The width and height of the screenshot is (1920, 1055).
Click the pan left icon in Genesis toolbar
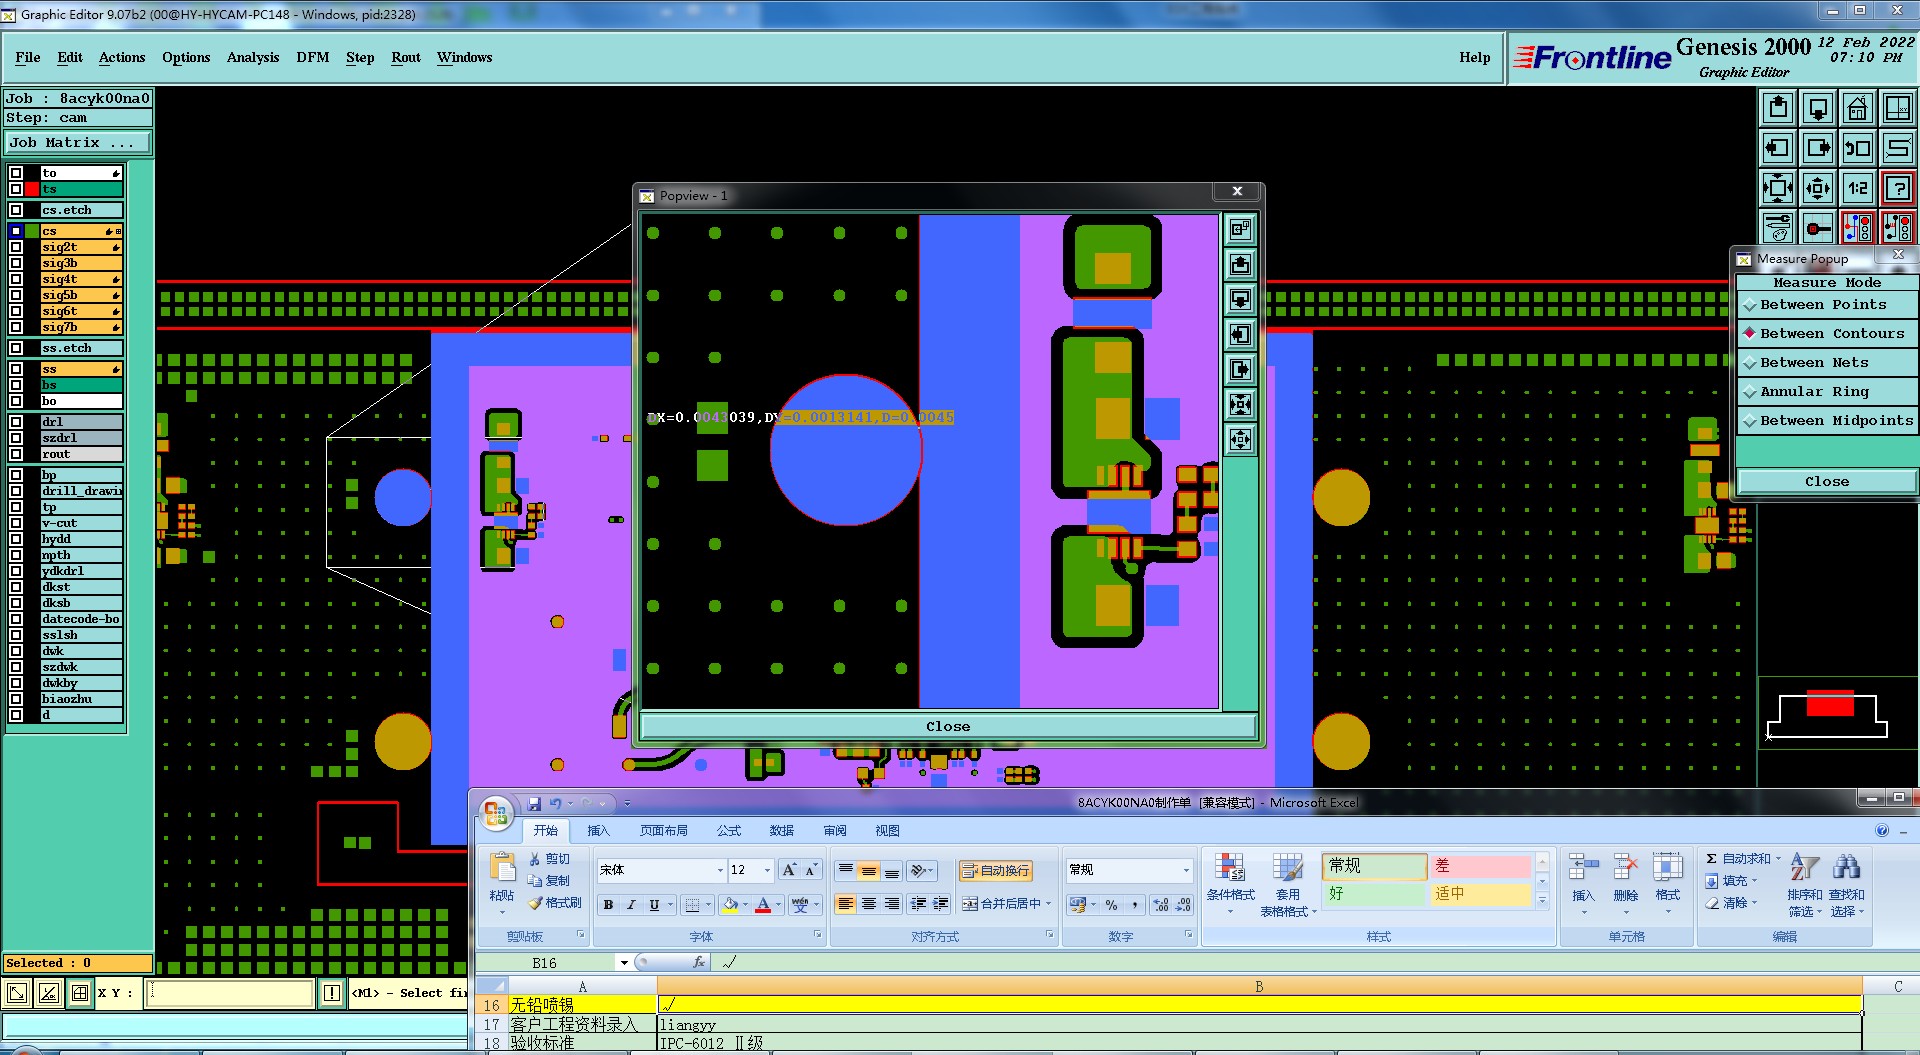(1778, 148)
